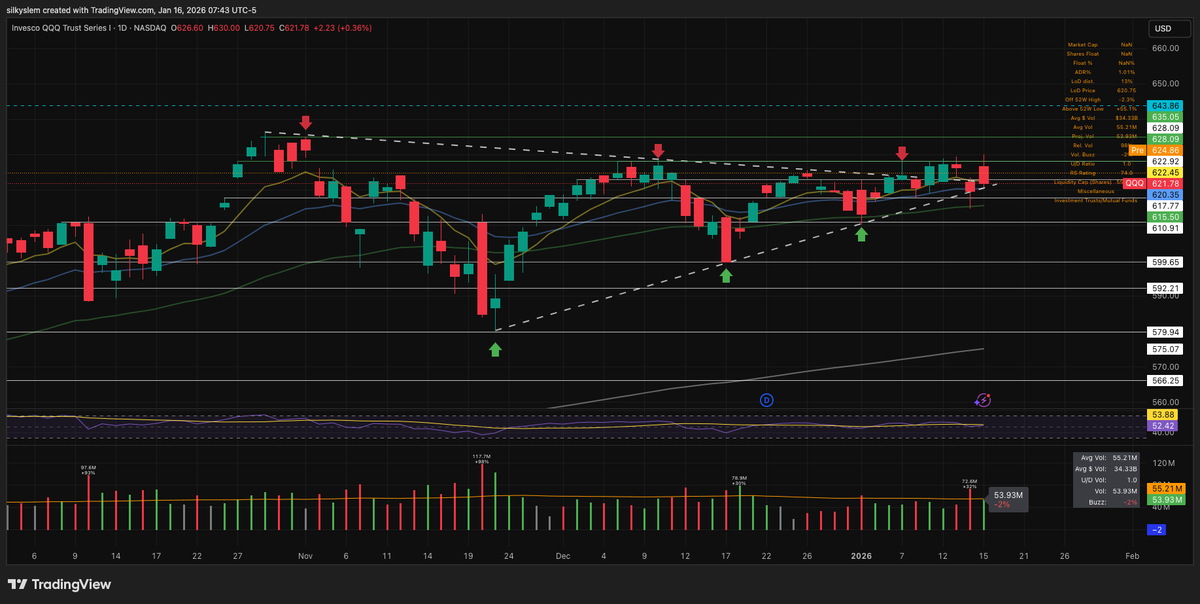Click the 78.9M volume bar label
The width and height of the screenshot is (1200, 604).
(x=739, y=480)
